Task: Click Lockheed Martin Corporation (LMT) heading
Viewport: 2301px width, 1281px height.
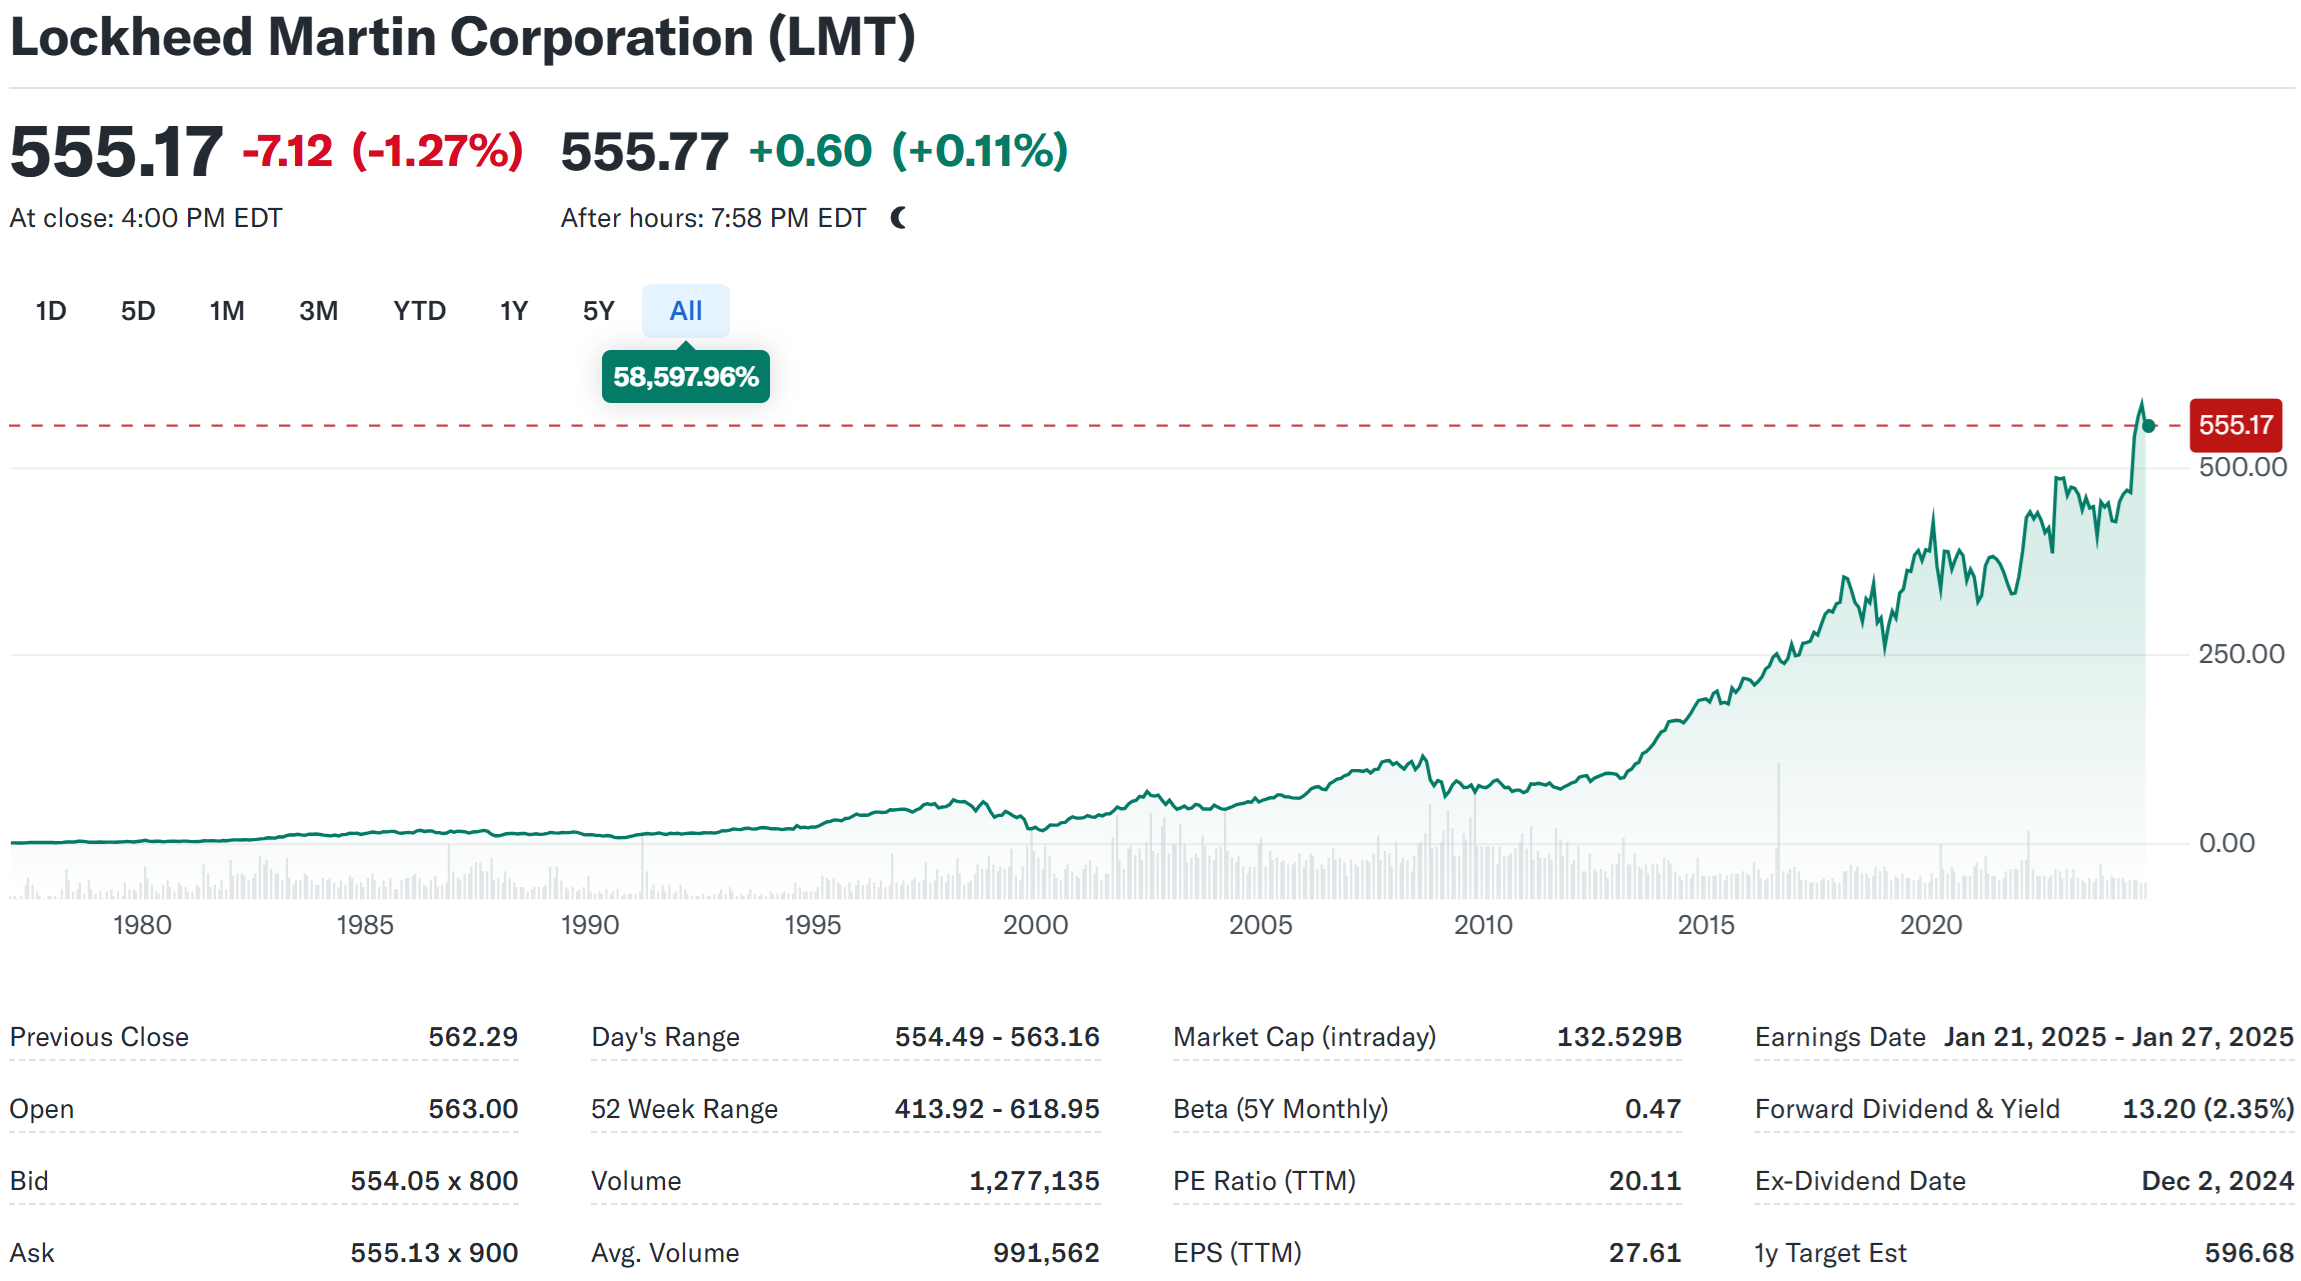Action: click(462, 37)
